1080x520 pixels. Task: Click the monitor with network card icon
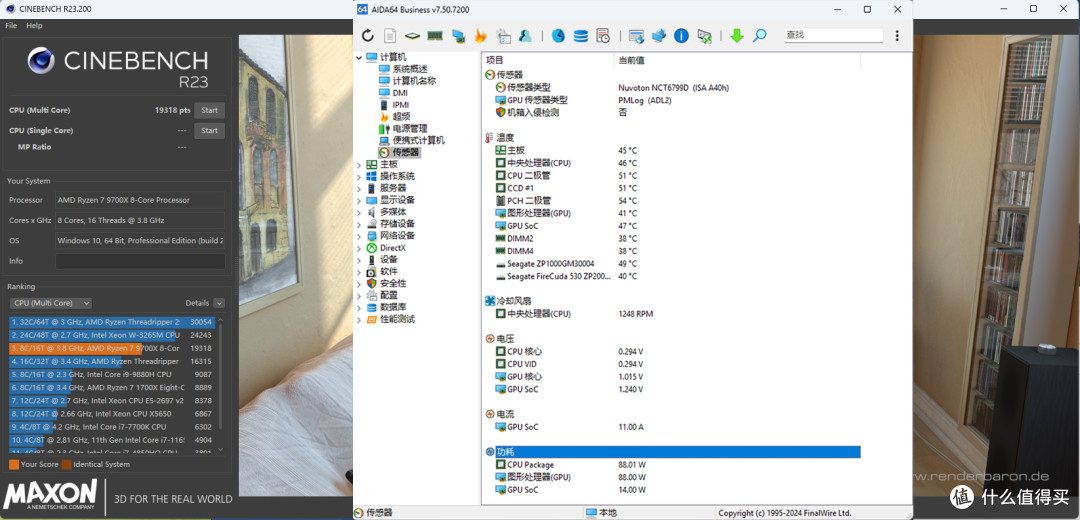click(458, 36)
